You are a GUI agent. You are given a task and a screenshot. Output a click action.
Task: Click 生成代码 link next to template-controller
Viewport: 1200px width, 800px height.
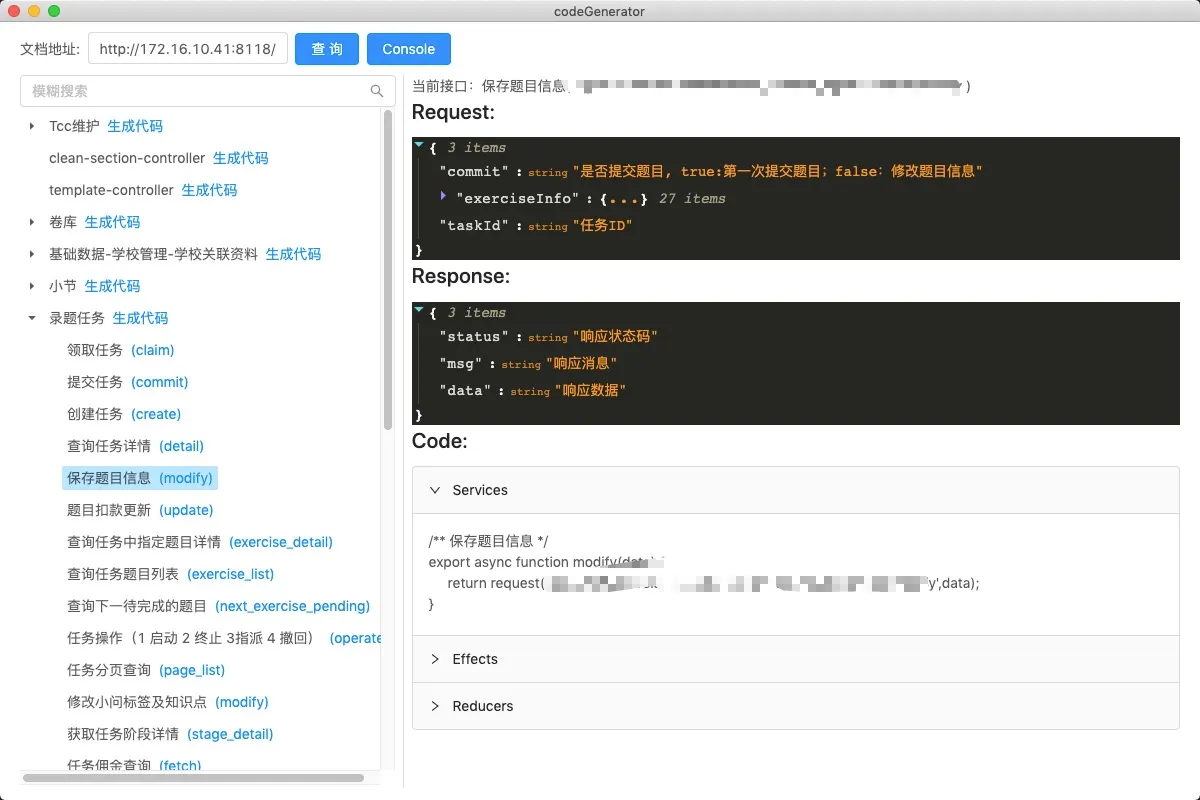pos(210,190)
